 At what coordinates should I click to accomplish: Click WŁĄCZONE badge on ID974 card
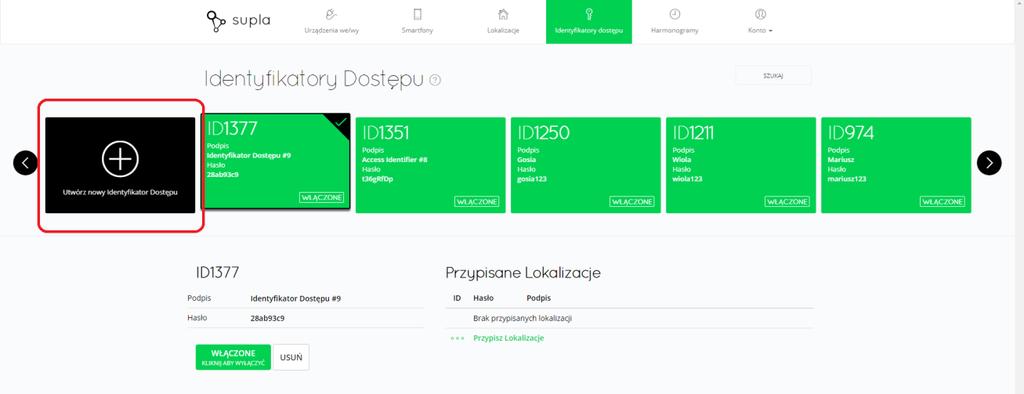click(942, 202)
